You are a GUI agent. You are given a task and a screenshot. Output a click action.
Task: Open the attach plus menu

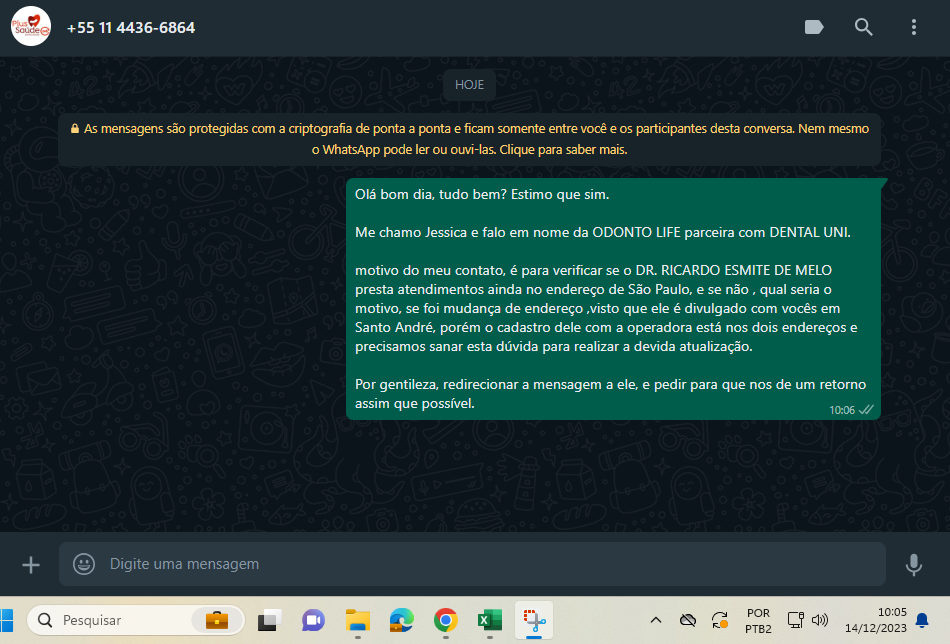point(30,565)
